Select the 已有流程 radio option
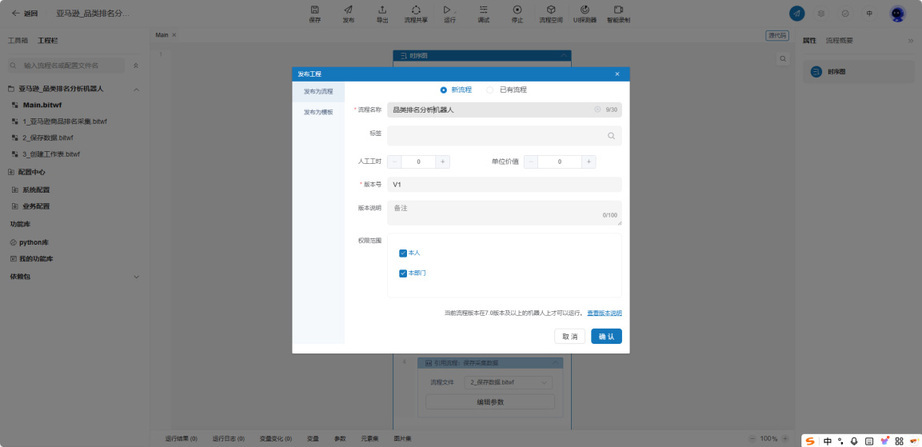This screenshot has height=447, width=922. (x=489, y=90)
